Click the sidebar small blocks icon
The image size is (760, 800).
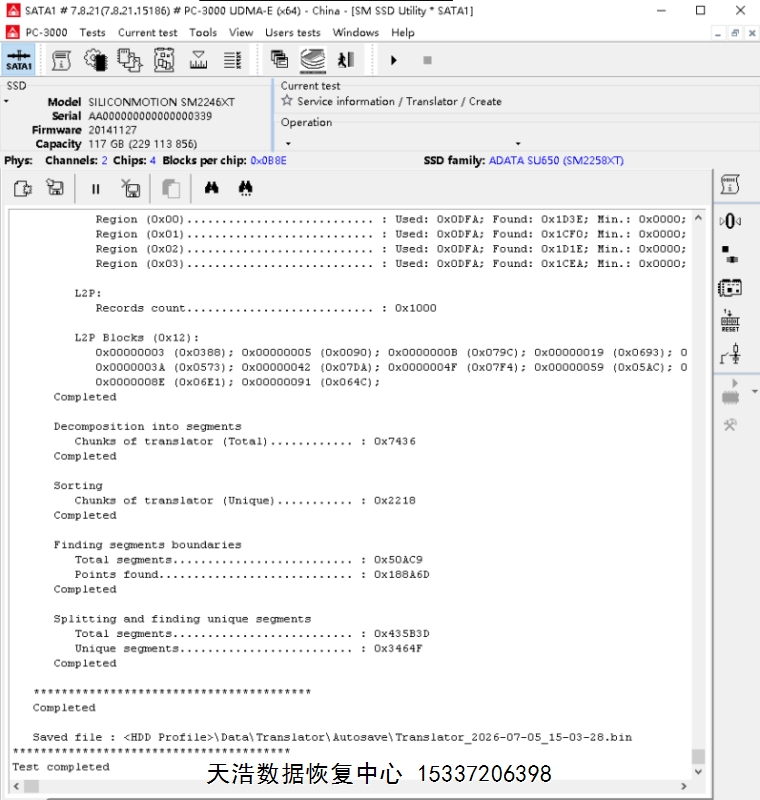[x=730, y=254]
